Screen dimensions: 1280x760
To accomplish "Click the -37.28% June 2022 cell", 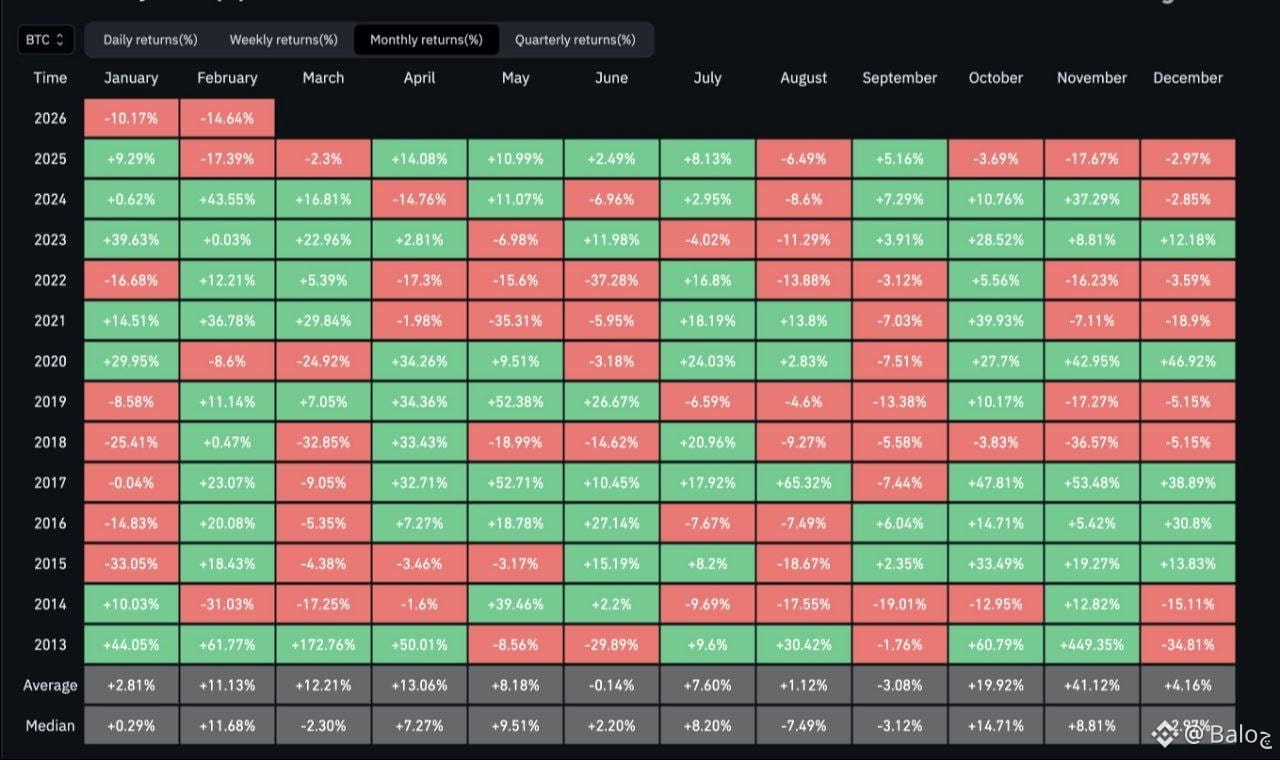I will (x=611, y=280).
